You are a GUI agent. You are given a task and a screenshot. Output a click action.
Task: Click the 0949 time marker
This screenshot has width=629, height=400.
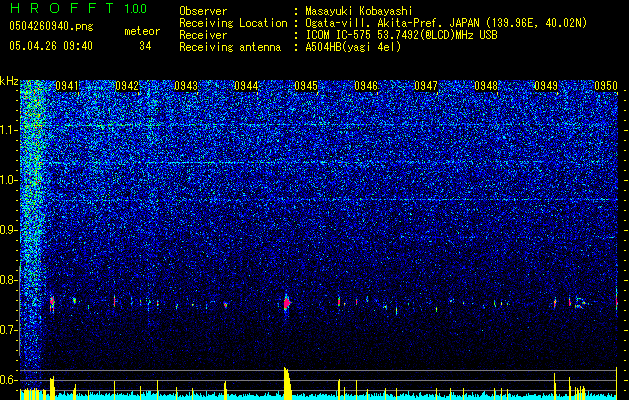click(x=546, y=86)
